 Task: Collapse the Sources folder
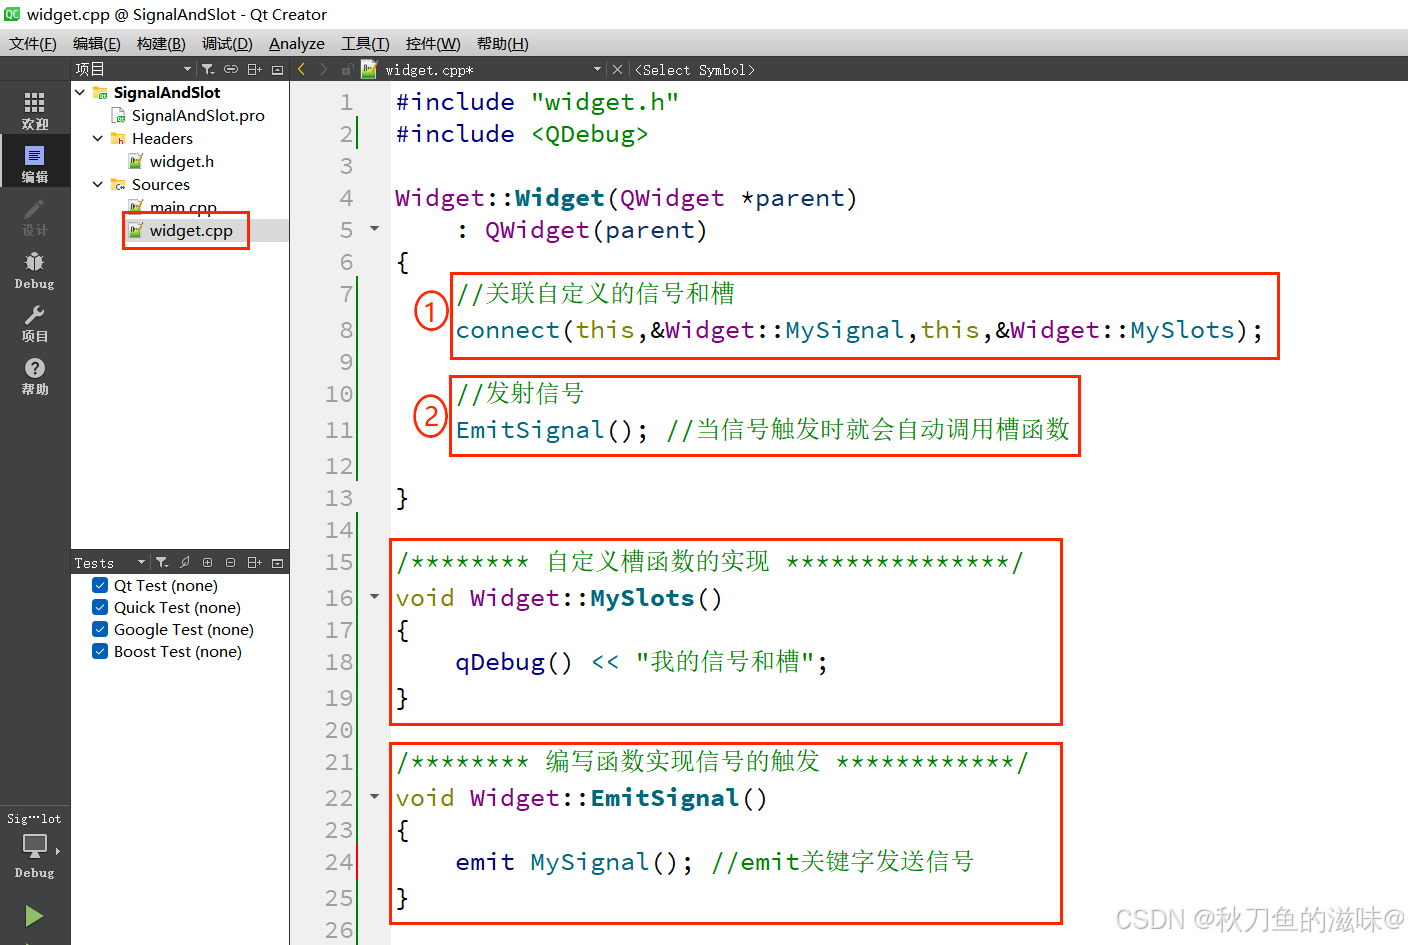tap(98, 184)
